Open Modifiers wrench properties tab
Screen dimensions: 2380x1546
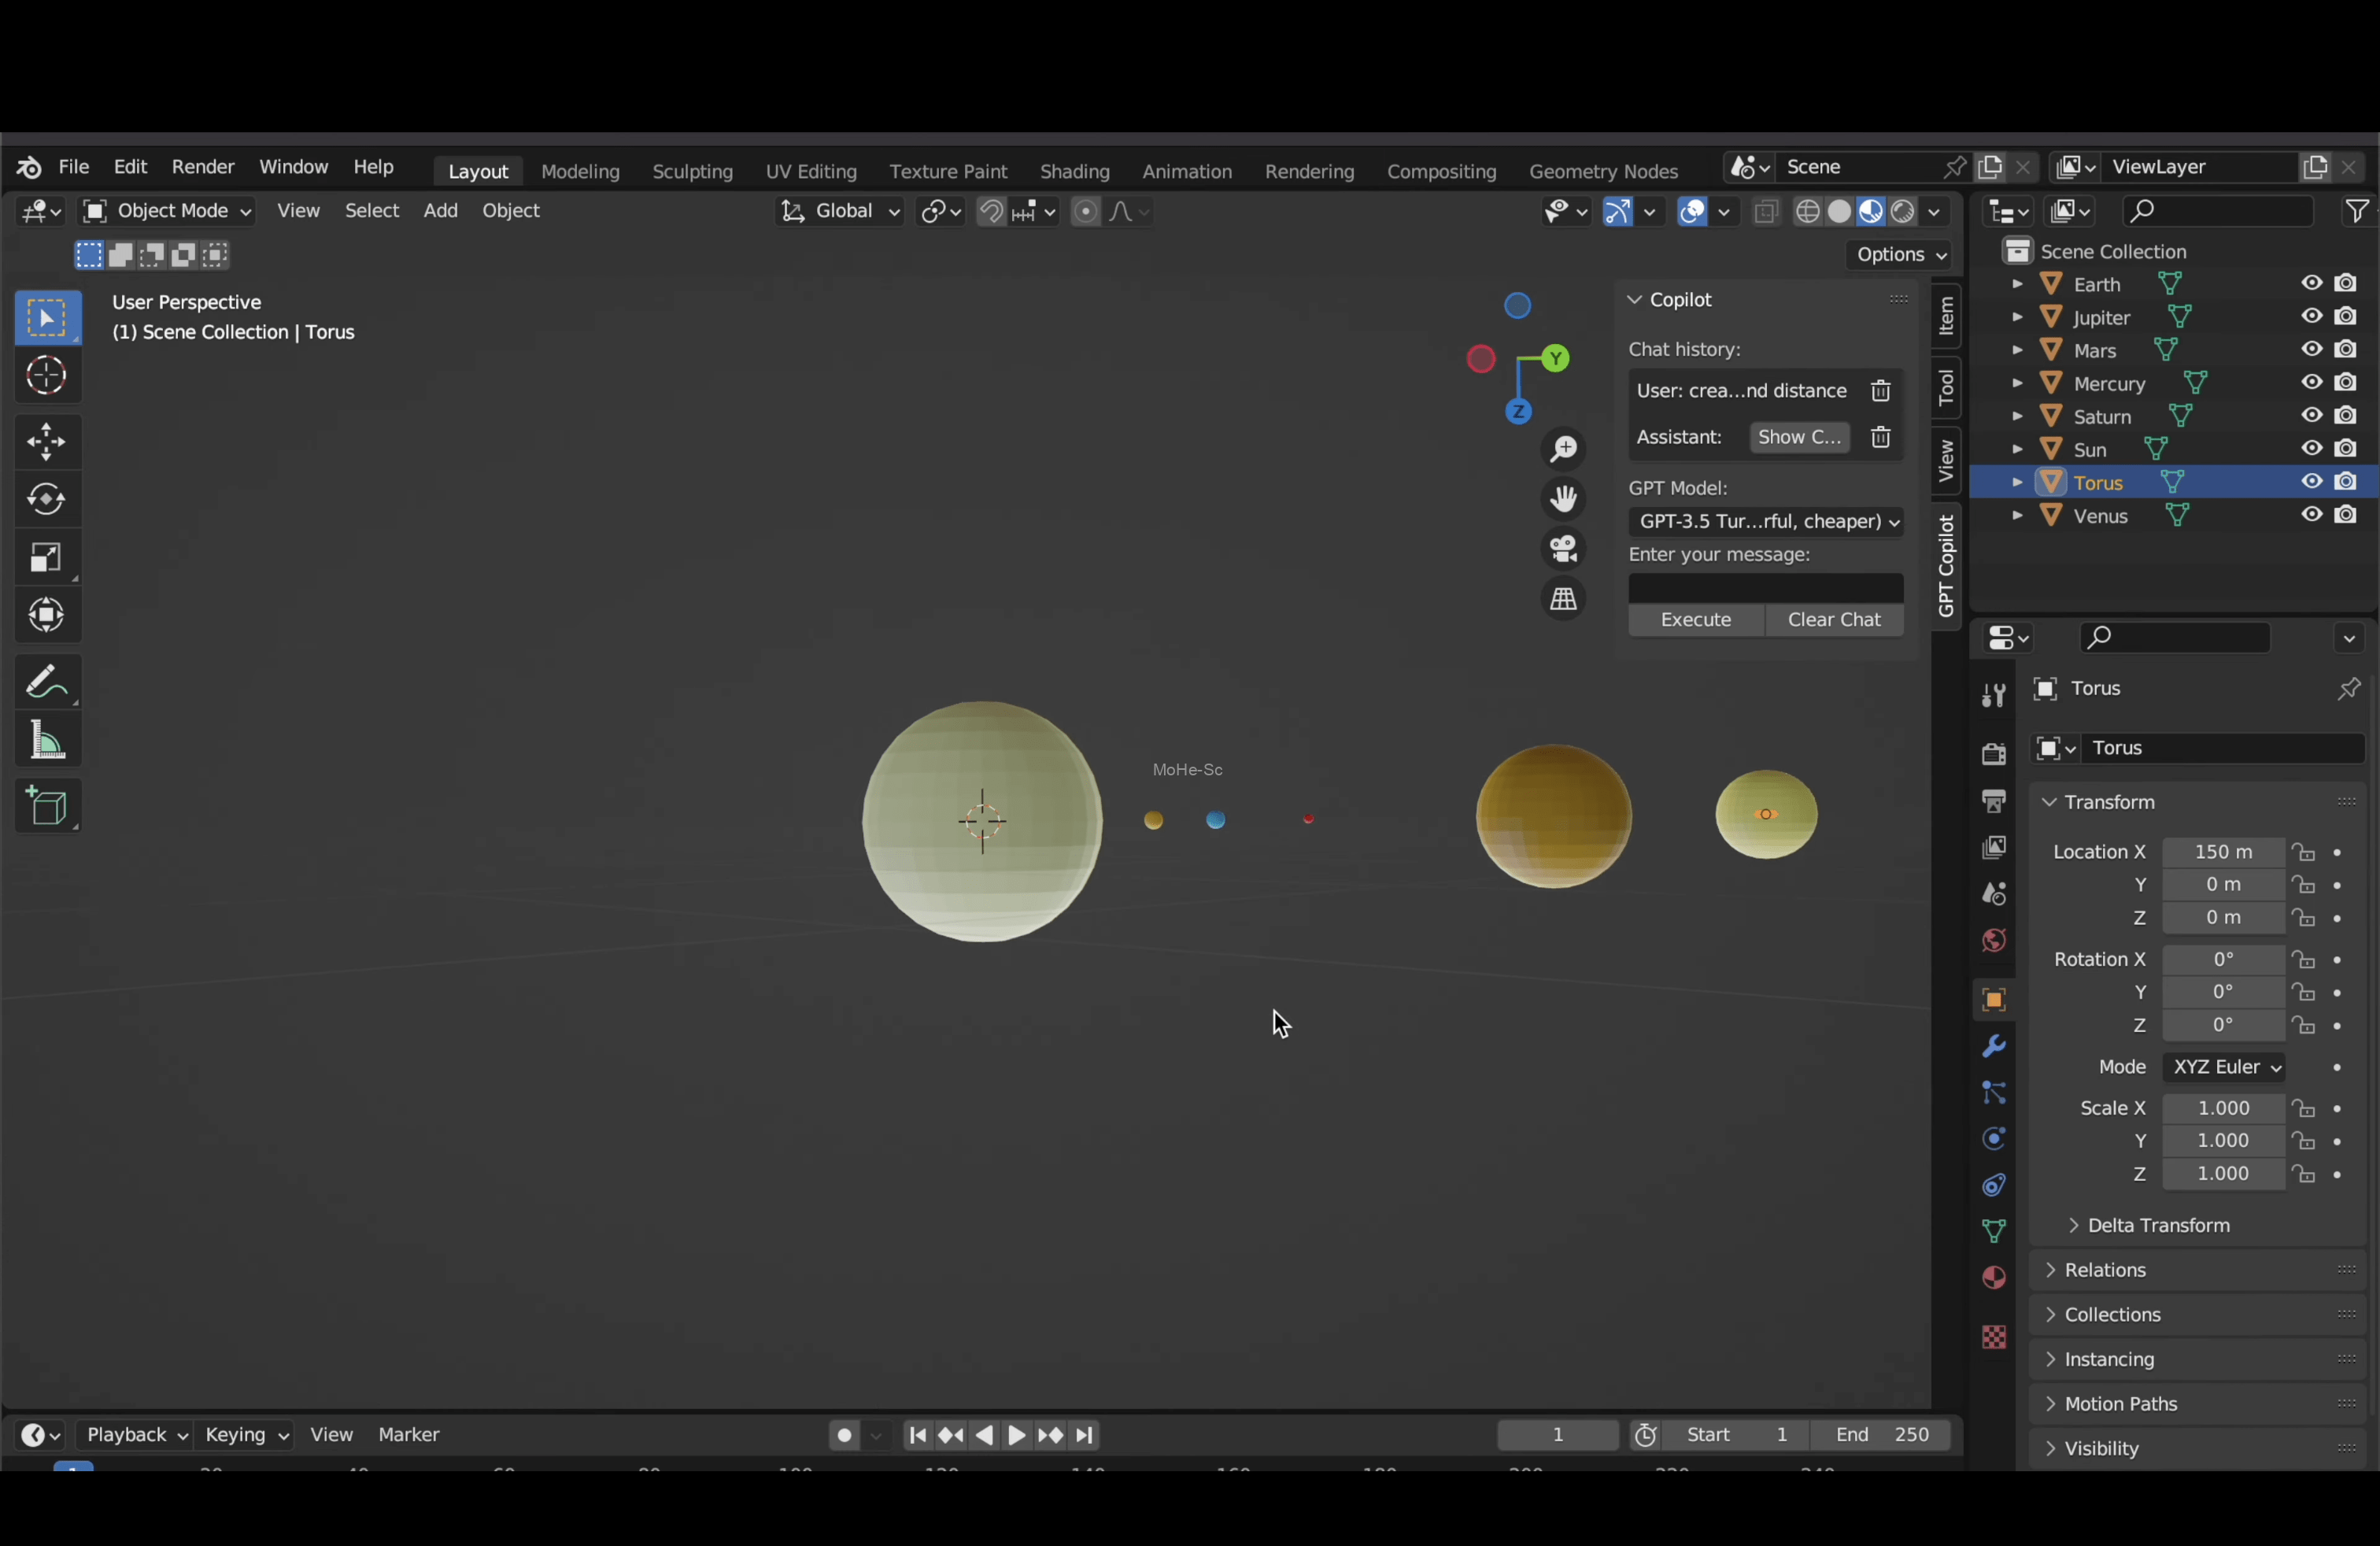click(x=1993, y=1047)
